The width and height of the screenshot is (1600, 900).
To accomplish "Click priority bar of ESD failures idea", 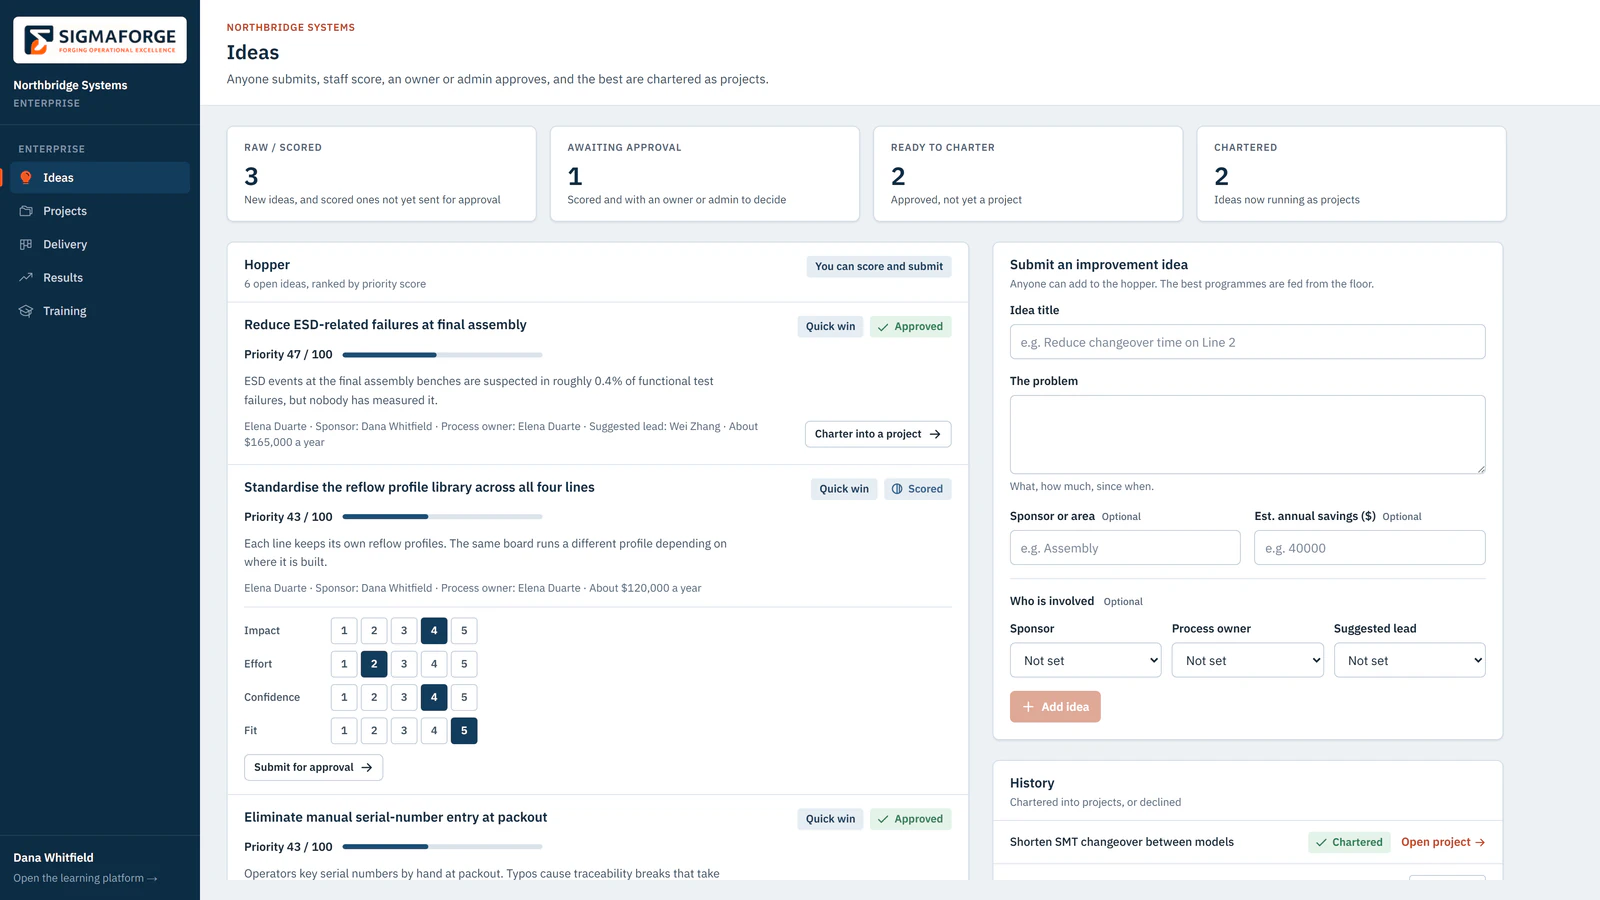I will pyautogui.click(x=442, y=355).
